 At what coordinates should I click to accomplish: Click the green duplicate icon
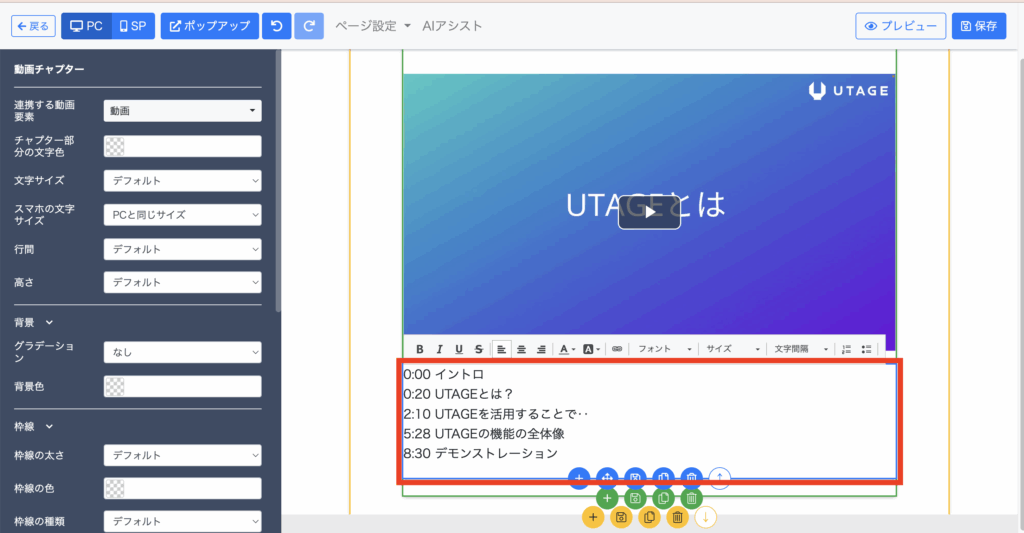click(x=664, y=498)
